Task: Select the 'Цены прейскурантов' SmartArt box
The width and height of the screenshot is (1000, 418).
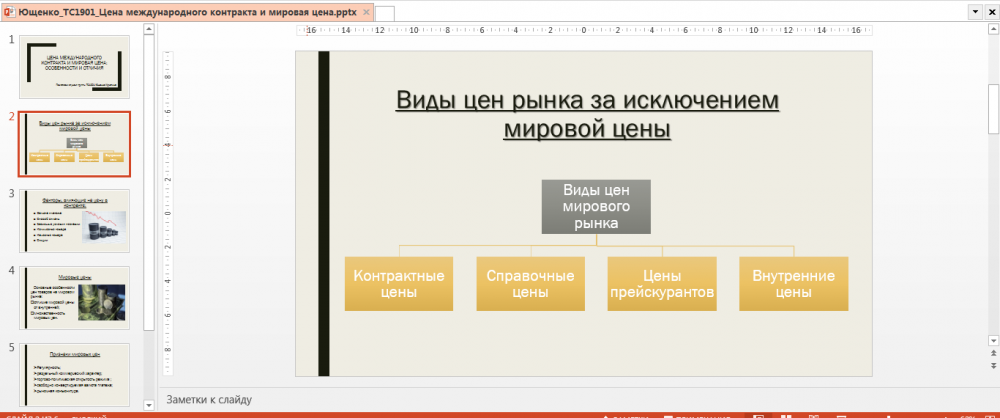Action: click(662, 284)
